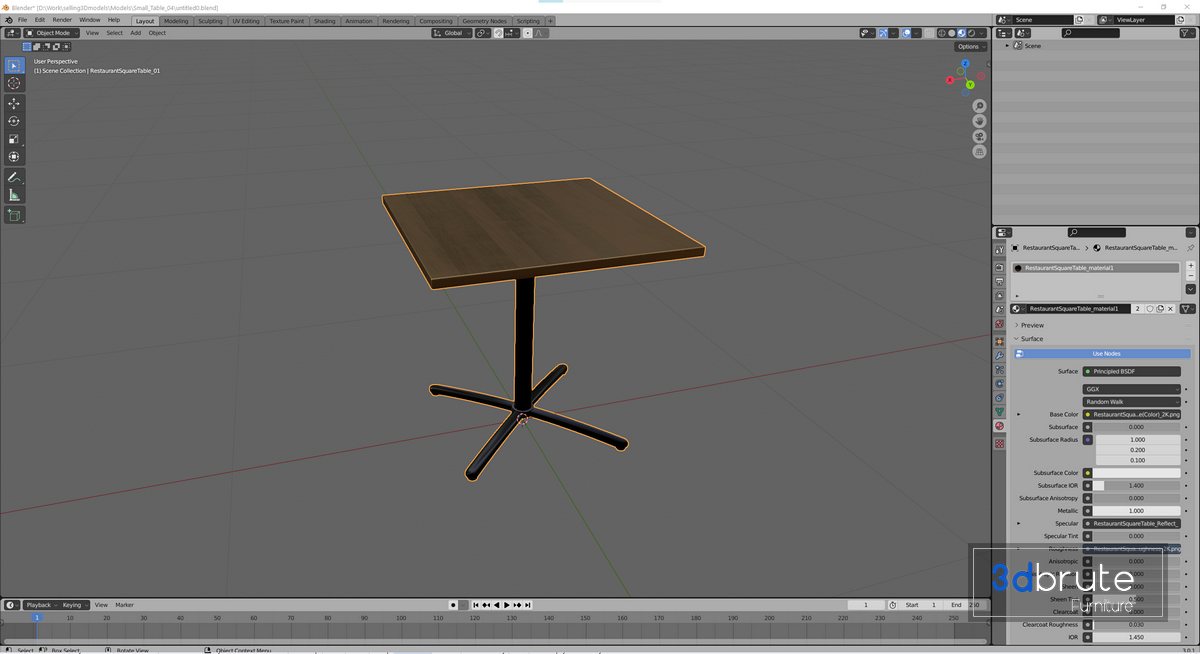Select the Rotate tool
Image resolution: width=1200 pixels, height=654 pixels.
pos(14,121)
